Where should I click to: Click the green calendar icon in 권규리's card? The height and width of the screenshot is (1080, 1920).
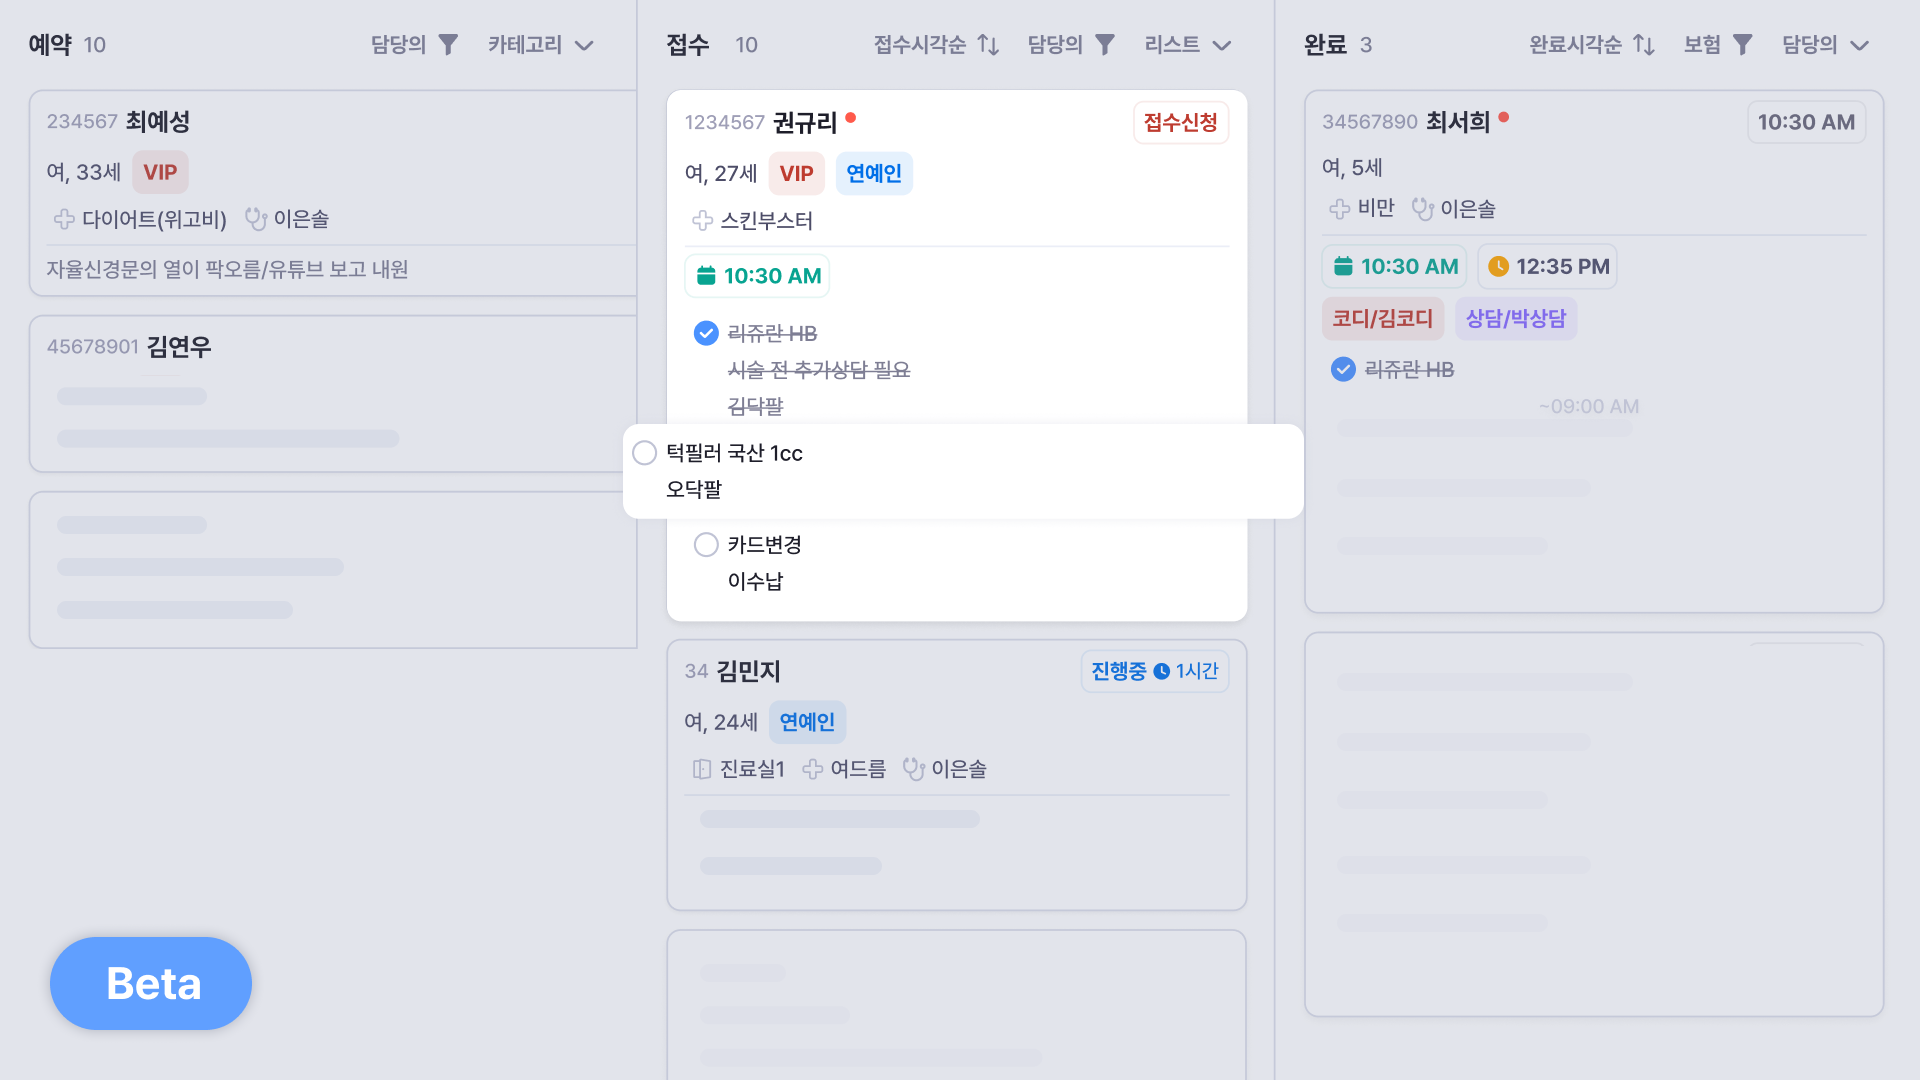coord(706,276)
